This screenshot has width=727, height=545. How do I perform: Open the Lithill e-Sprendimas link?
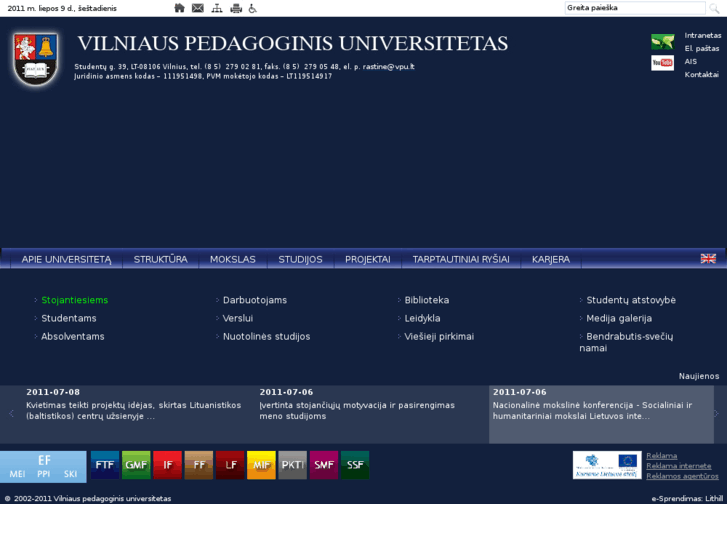click(x=714, y=499)
